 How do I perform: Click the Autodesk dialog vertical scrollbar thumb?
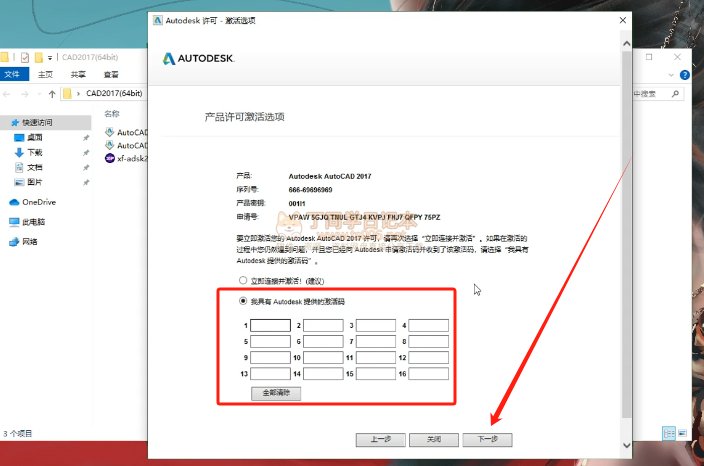click(626, 235)
